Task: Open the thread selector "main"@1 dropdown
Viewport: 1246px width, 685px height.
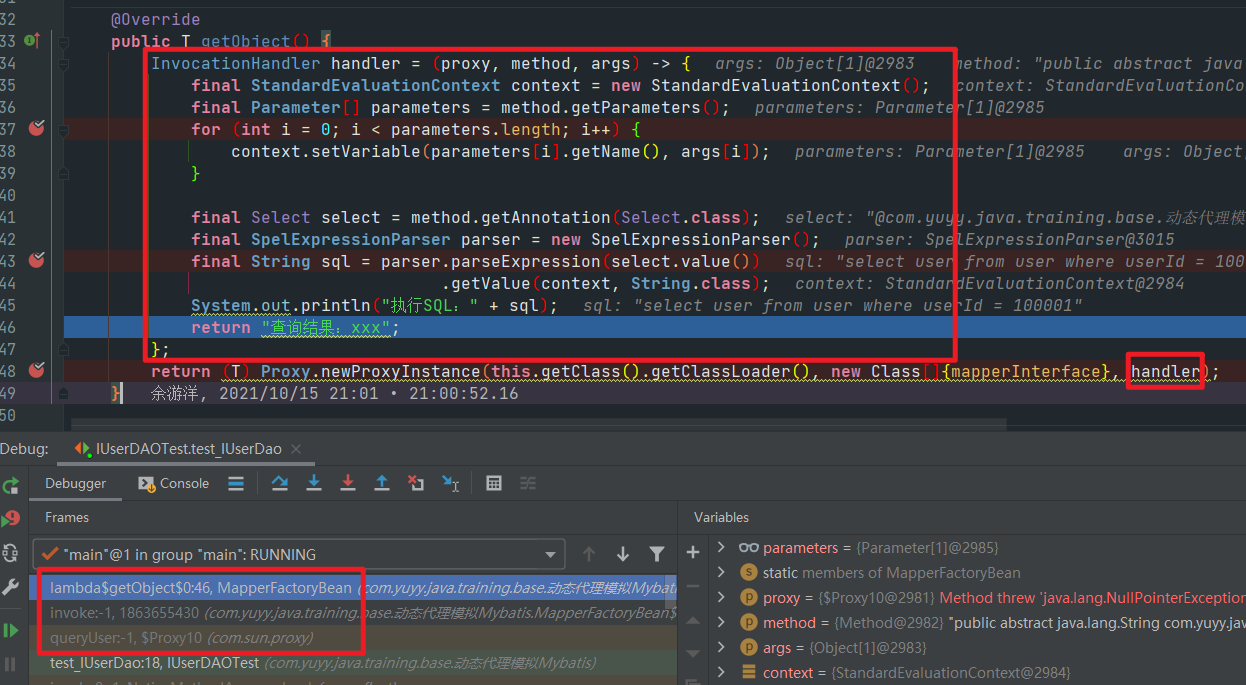Action: point(299,554)
